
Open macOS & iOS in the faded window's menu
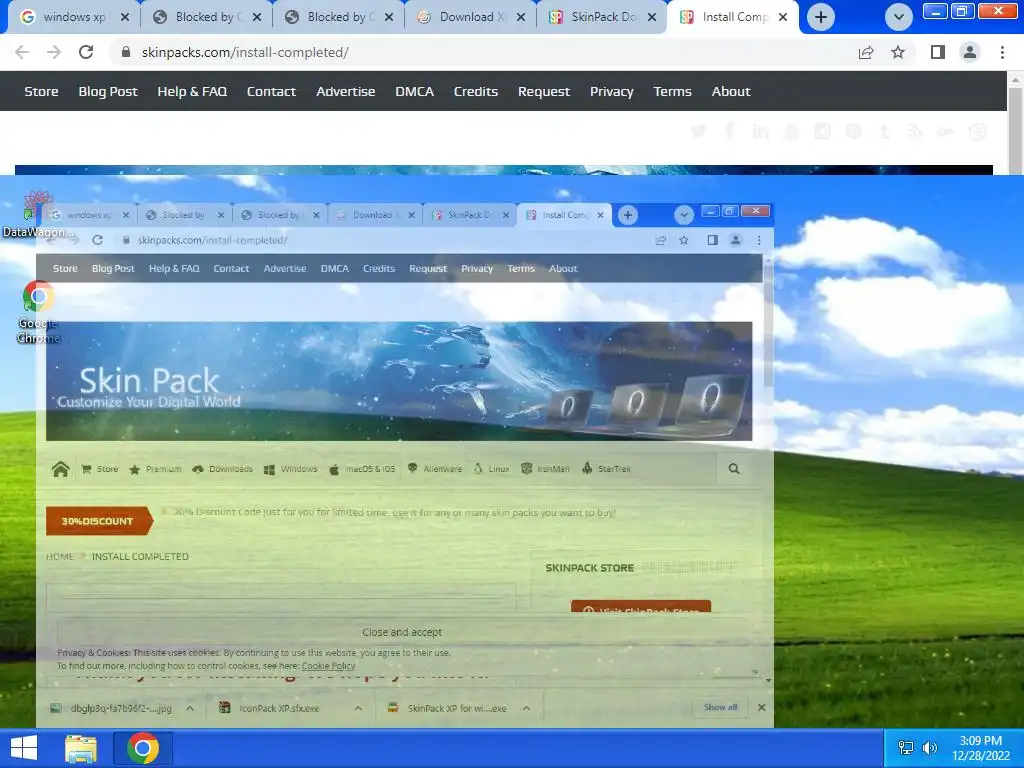click(362, 469)
